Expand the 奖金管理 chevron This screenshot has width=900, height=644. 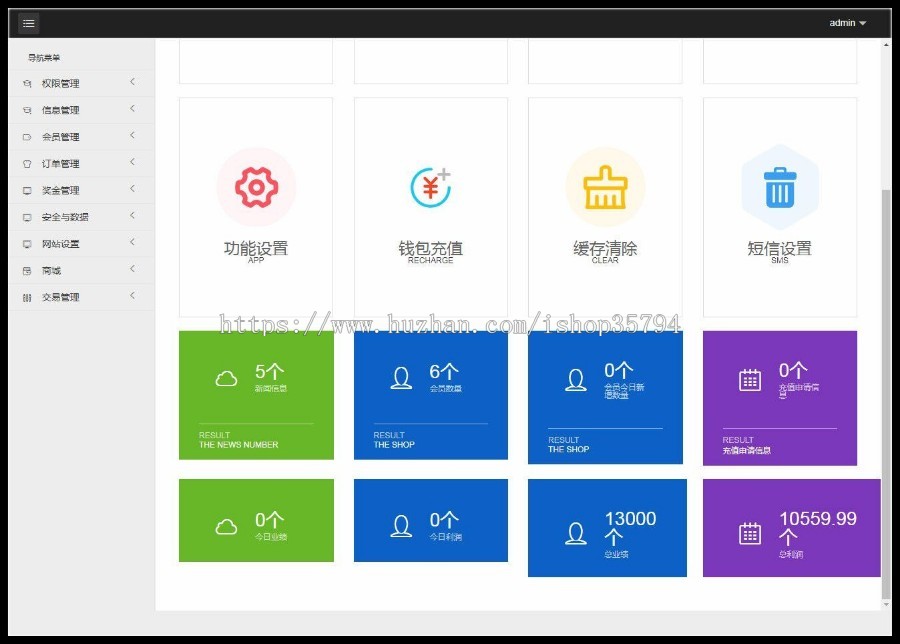[x=133, y=188]
